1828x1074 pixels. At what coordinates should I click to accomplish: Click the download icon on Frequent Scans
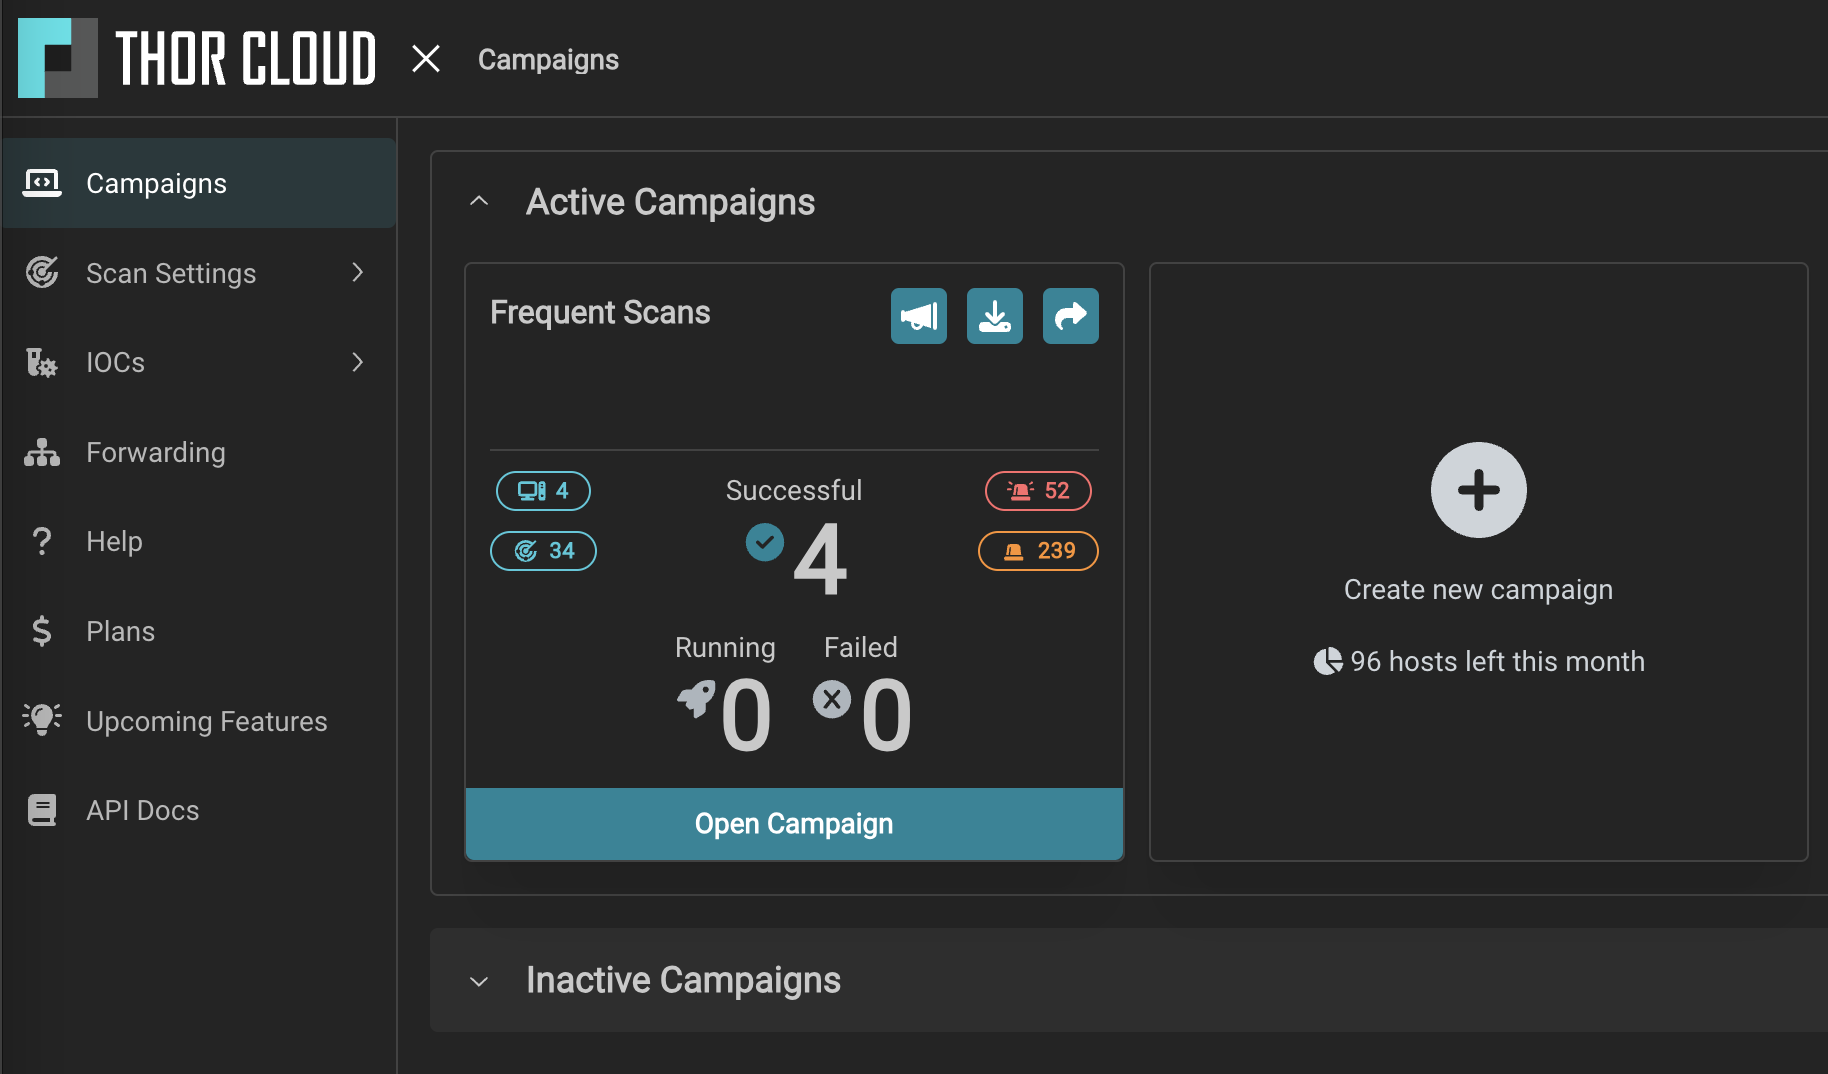tap(994, 316)
